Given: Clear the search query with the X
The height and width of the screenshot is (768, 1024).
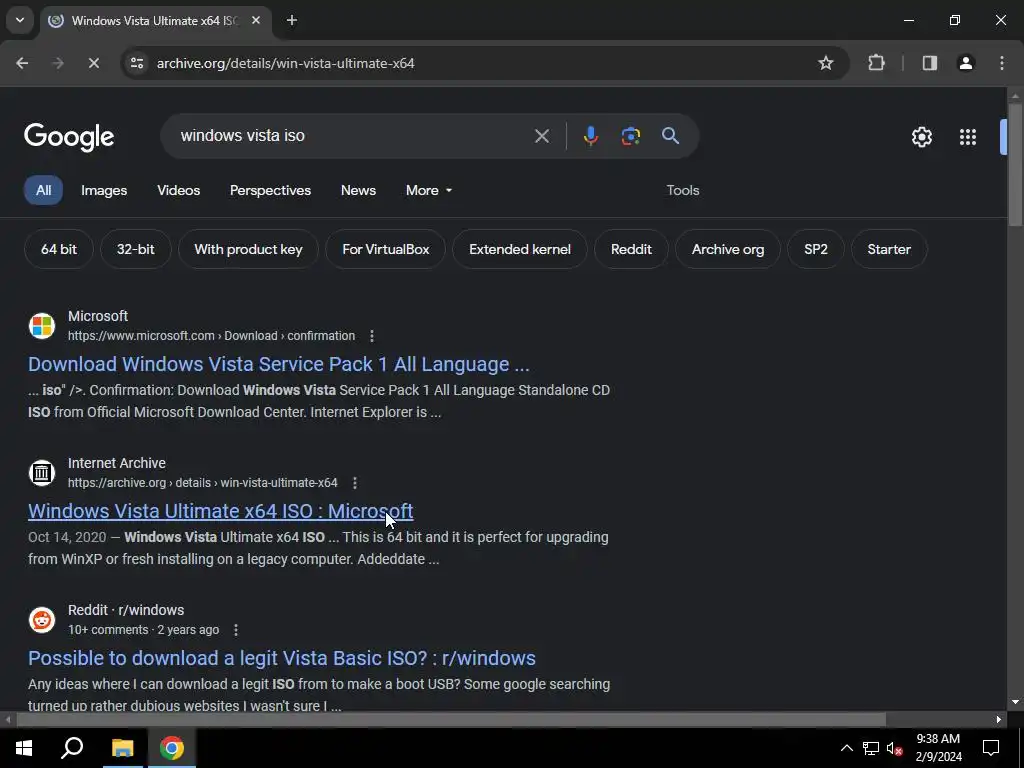Looking at the screenshot, I should tap(542, 136).
